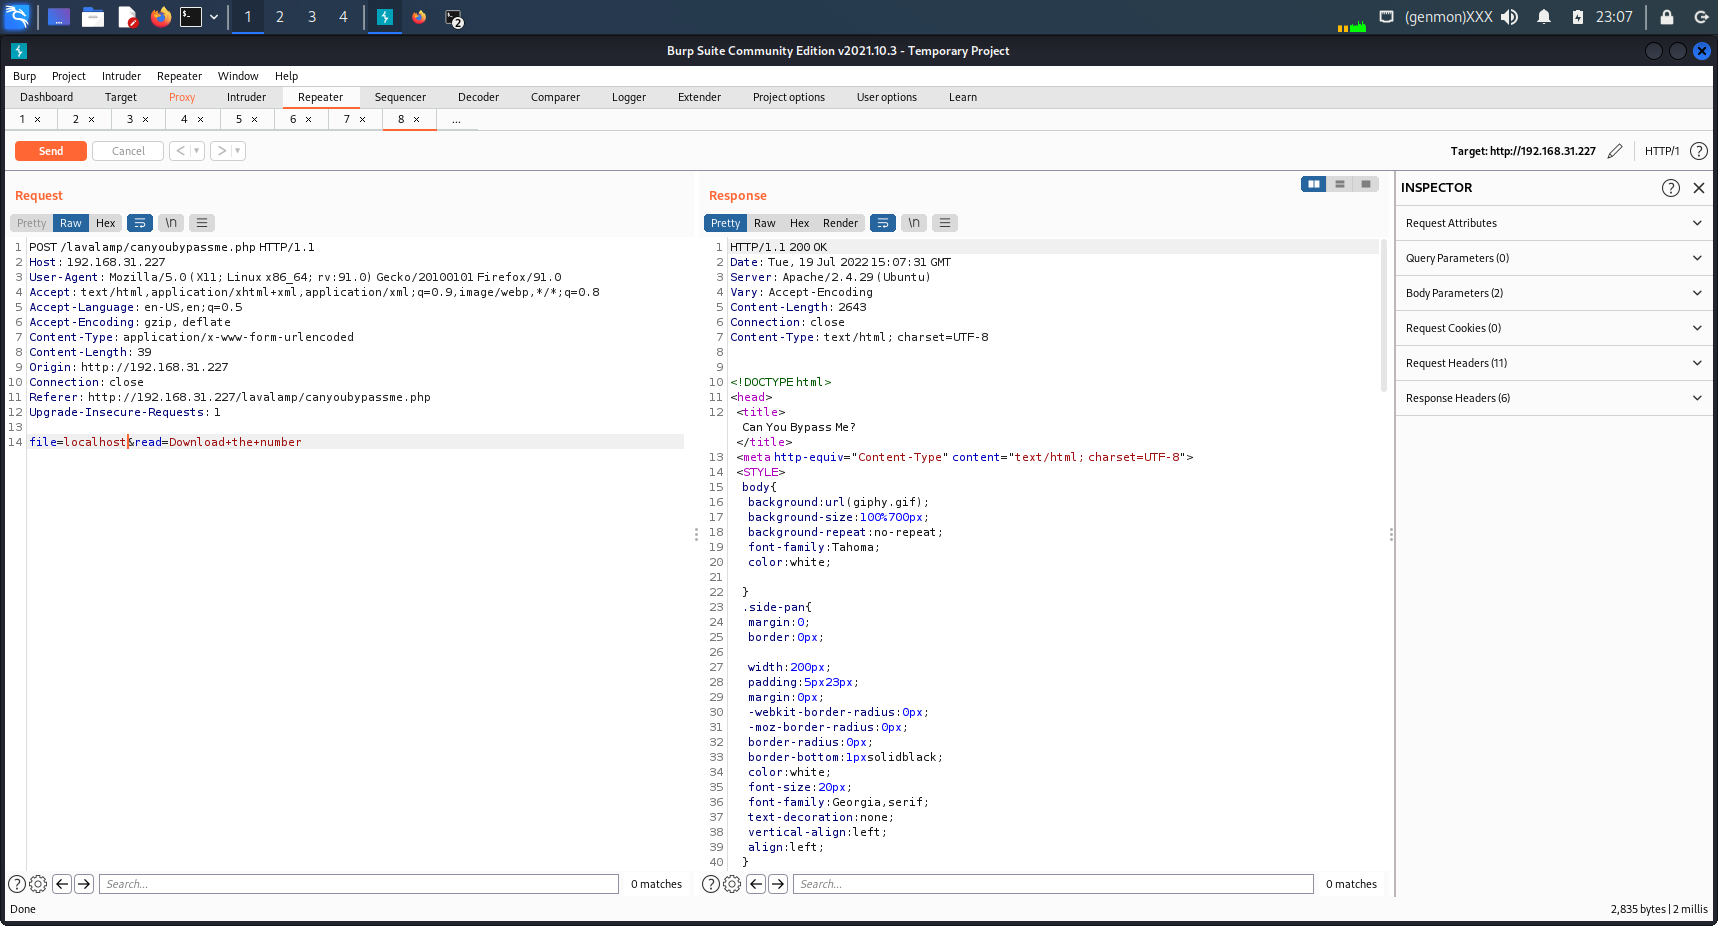Open the Burp menu
Screen dimensions: 1718x926
(25, 76)
